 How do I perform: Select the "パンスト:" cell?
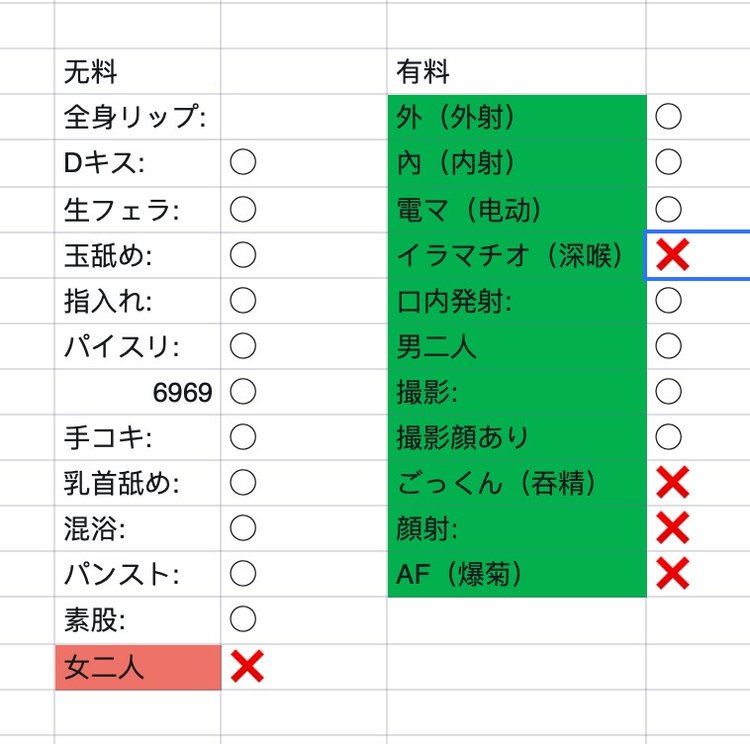pyautogui.click(x=137, y=575)
